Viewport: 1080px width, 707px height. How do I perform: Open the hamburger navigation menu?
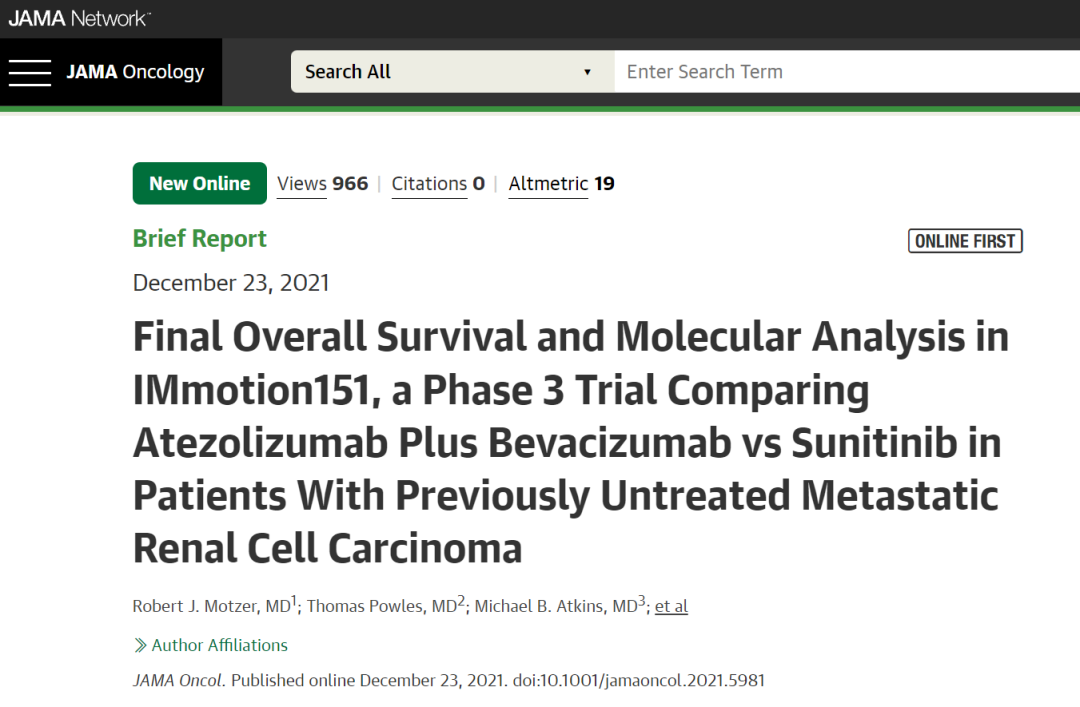[30, 72]
